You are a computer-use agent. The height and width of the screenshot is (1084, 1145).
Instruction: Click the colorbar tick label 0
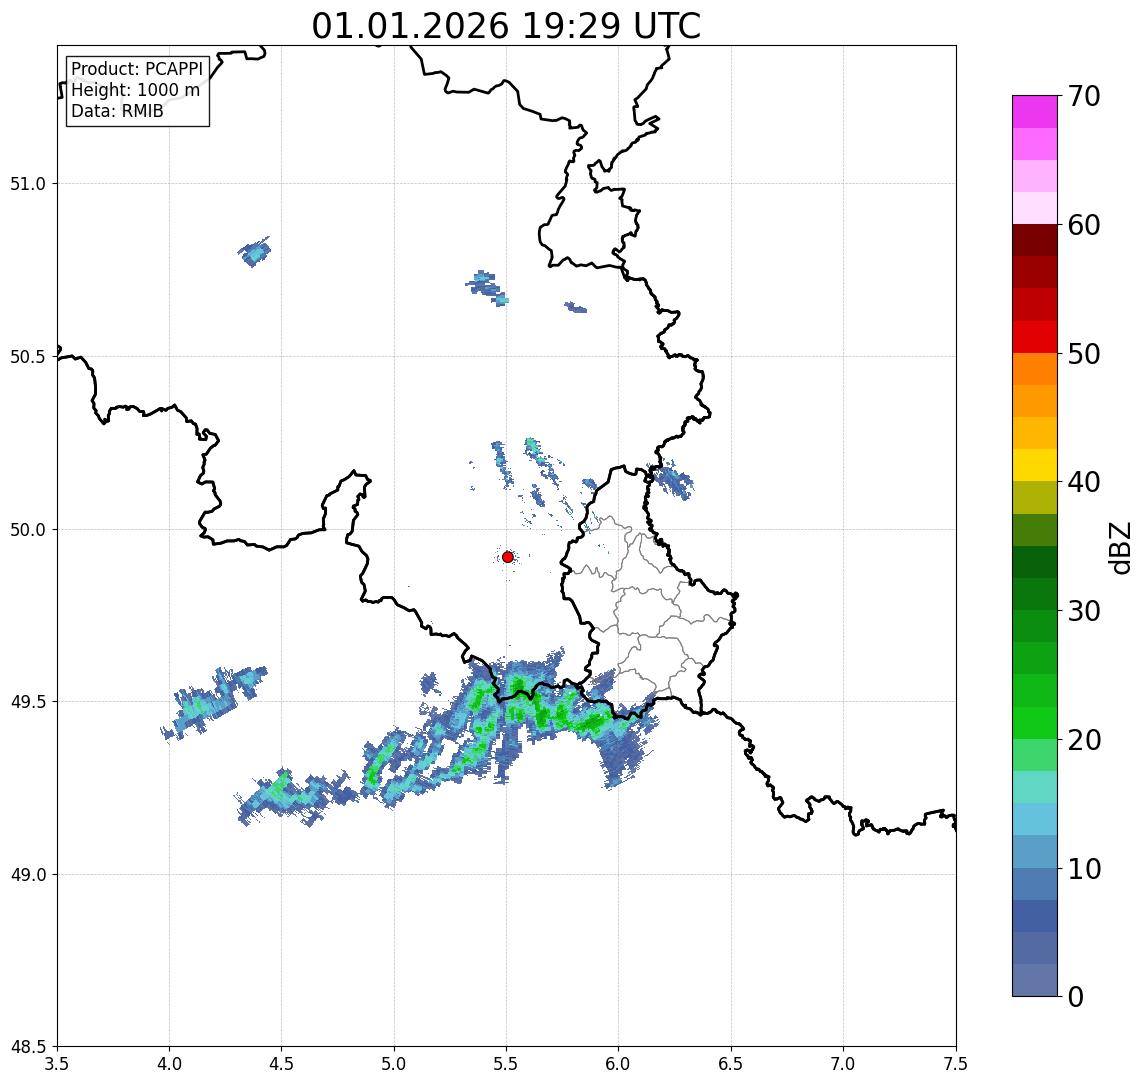point(1076,996)
